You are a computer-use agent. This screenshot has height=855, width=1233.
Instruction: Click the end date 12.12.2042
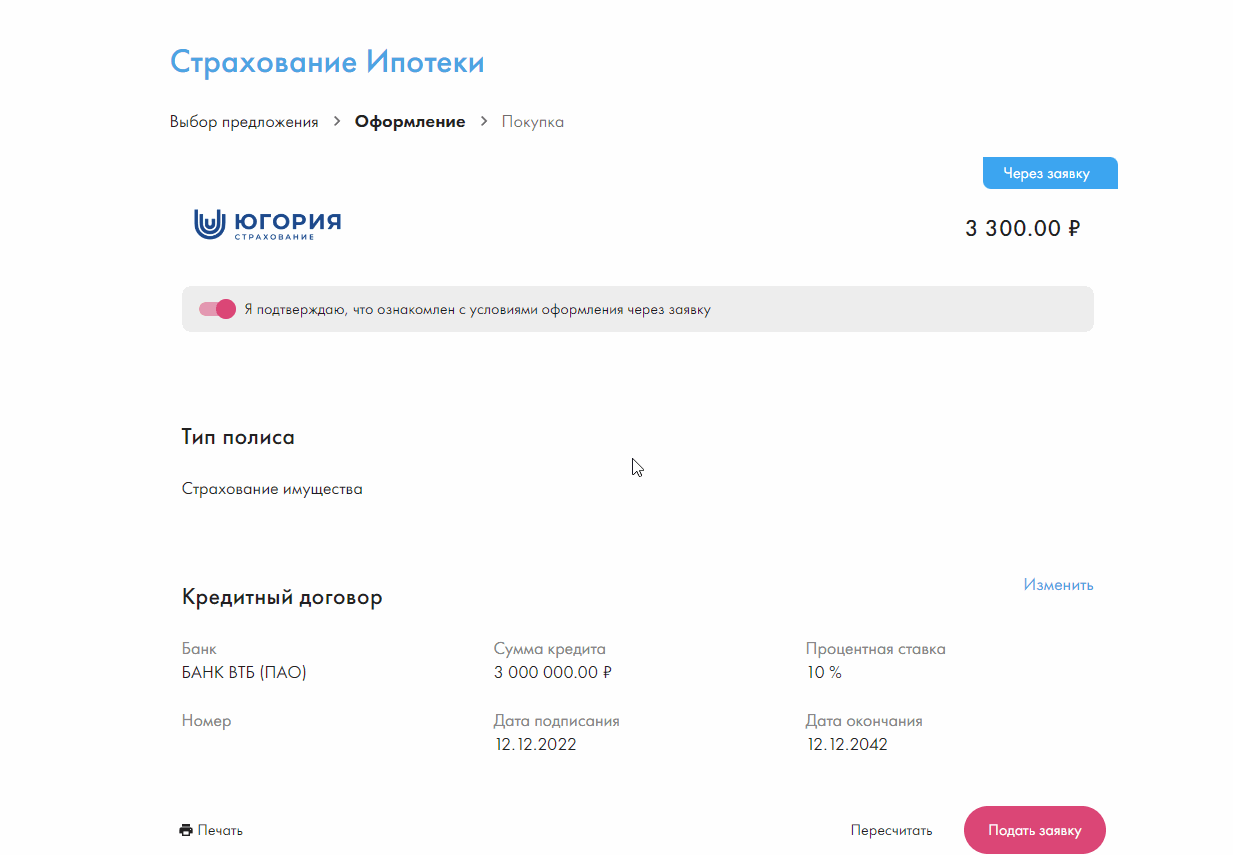(x=847, y=745)
